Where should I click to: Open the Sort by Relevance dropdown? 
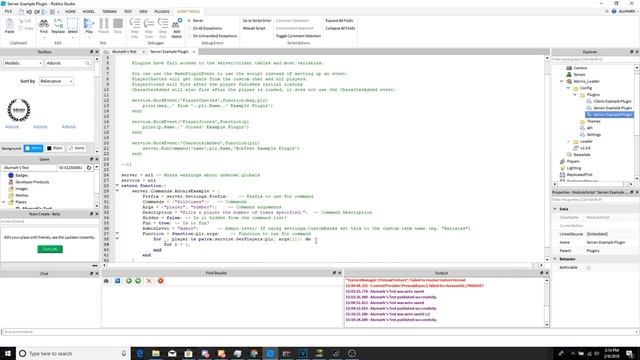coord(56,81)
